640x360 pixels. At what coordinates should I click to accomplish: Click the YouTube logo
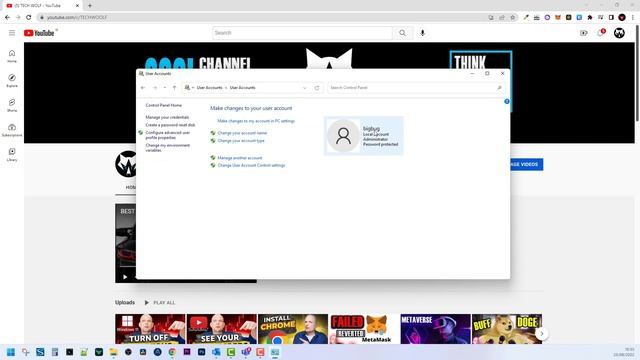(x=39, y=33)
